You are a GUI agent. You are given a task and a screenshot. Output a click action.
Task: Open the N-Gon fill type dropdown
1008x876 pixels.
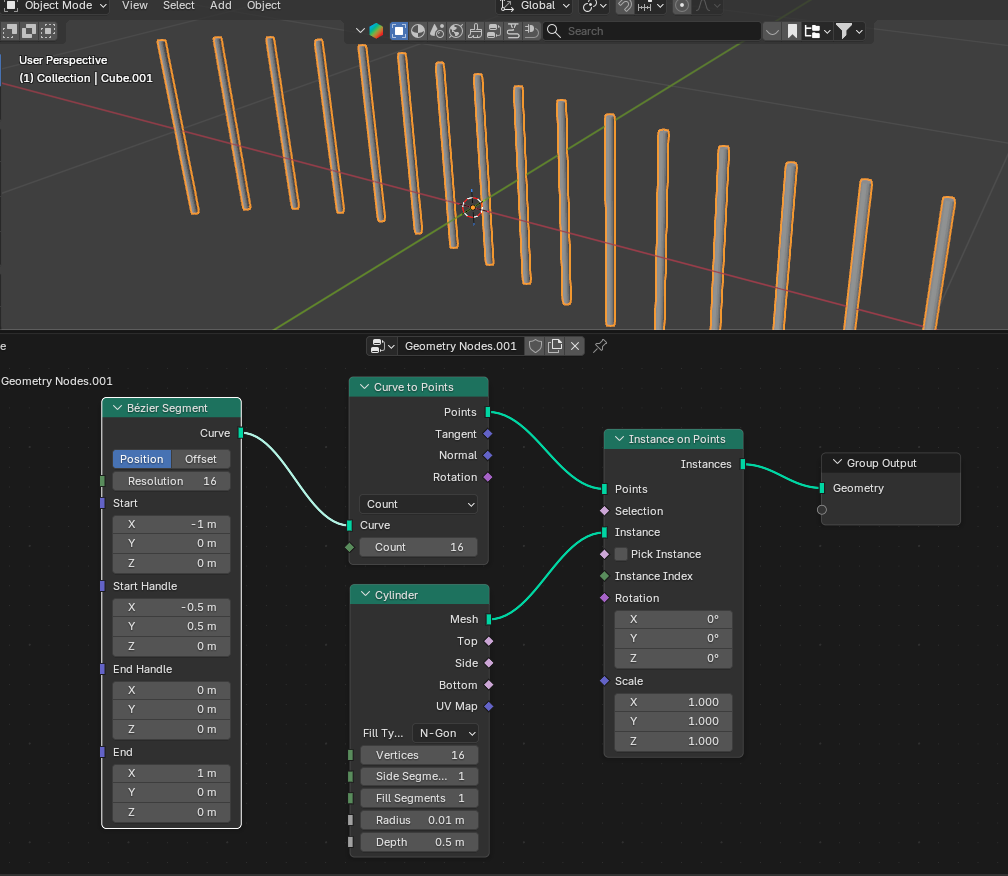point(446,733)
